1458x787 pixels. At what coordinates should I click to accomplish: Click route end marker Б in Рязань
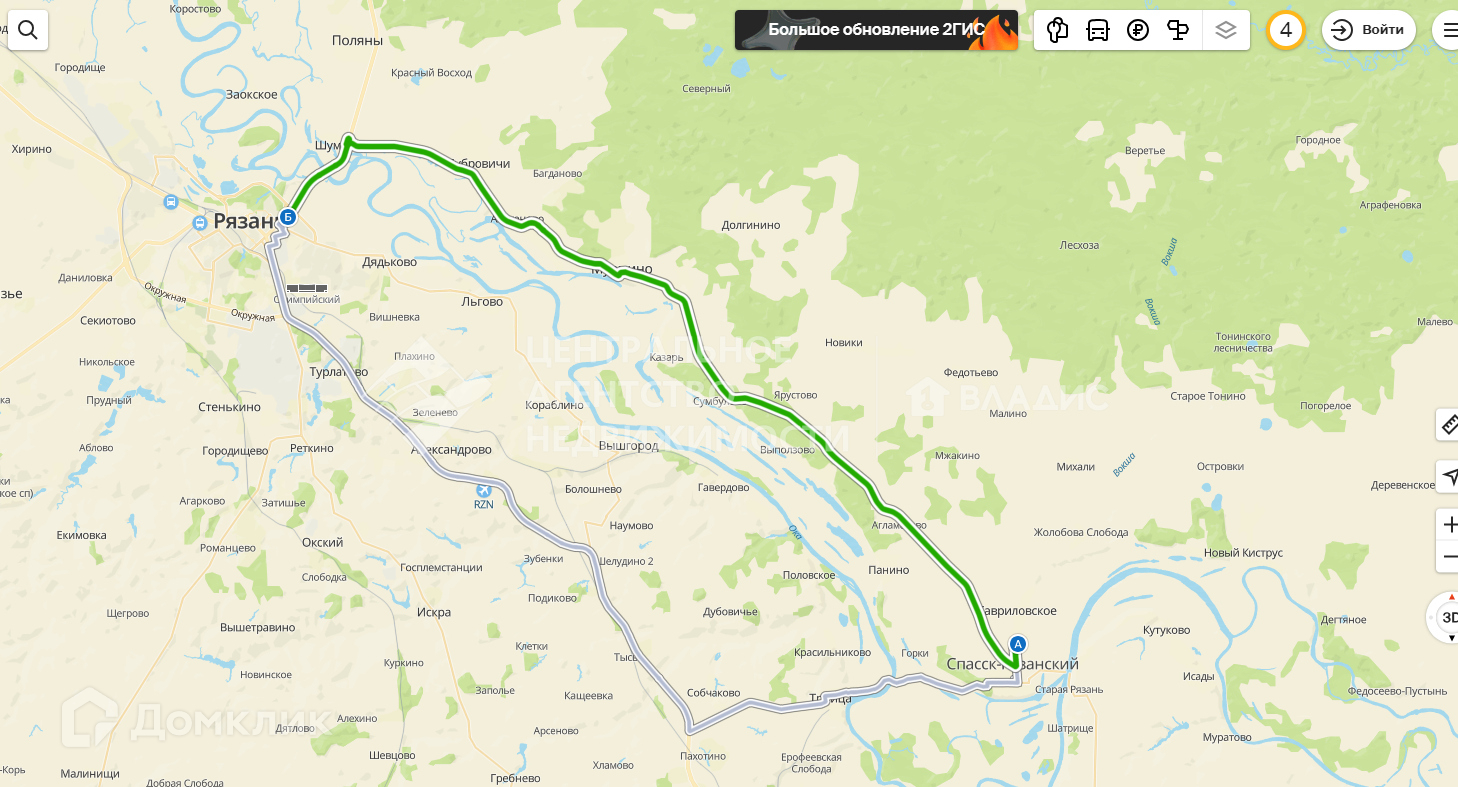click(x=288, y=216)
